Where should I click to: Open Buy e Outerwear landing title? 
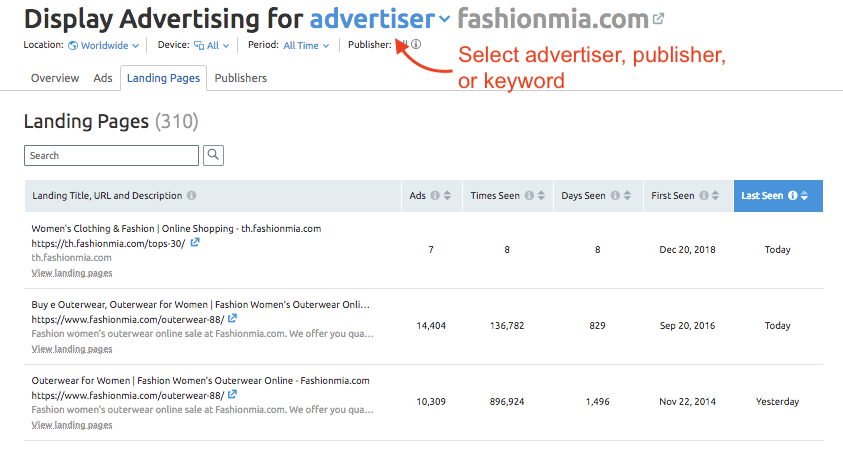[x=201, y=305]
